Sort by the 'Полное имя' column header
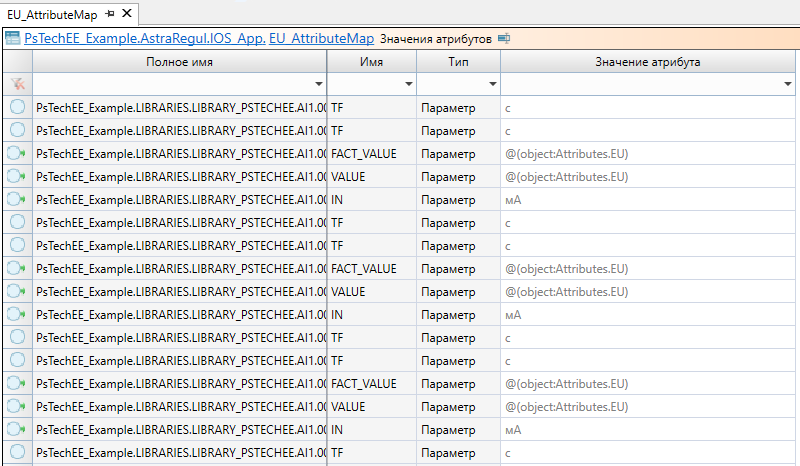 coord(179,62)
